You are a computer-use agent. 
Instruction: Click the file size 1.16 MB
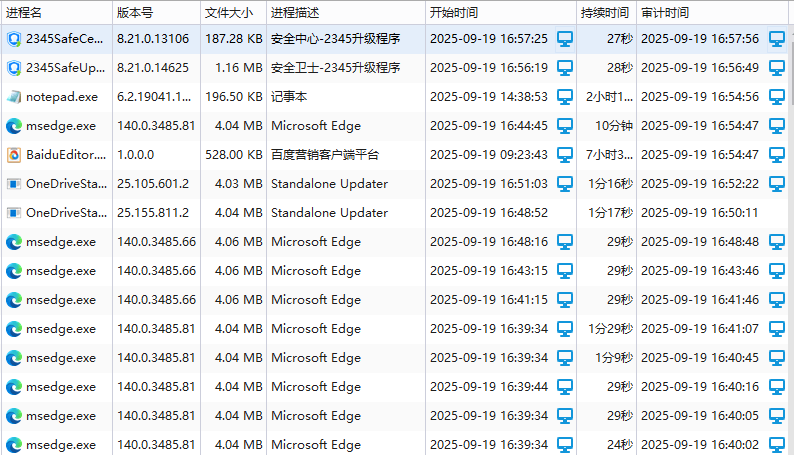pyautogui.click(x=239, y=68)
